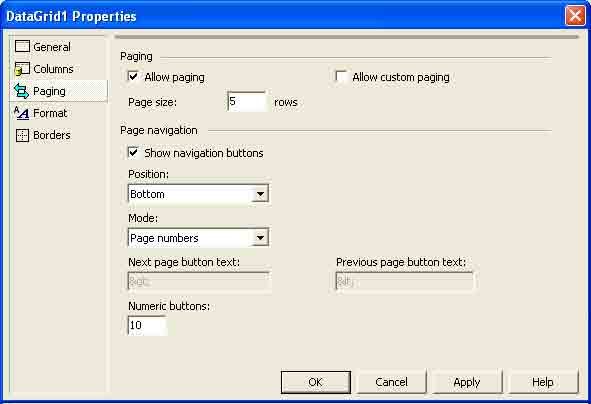Click the Columns page icon

click(22, 69)
